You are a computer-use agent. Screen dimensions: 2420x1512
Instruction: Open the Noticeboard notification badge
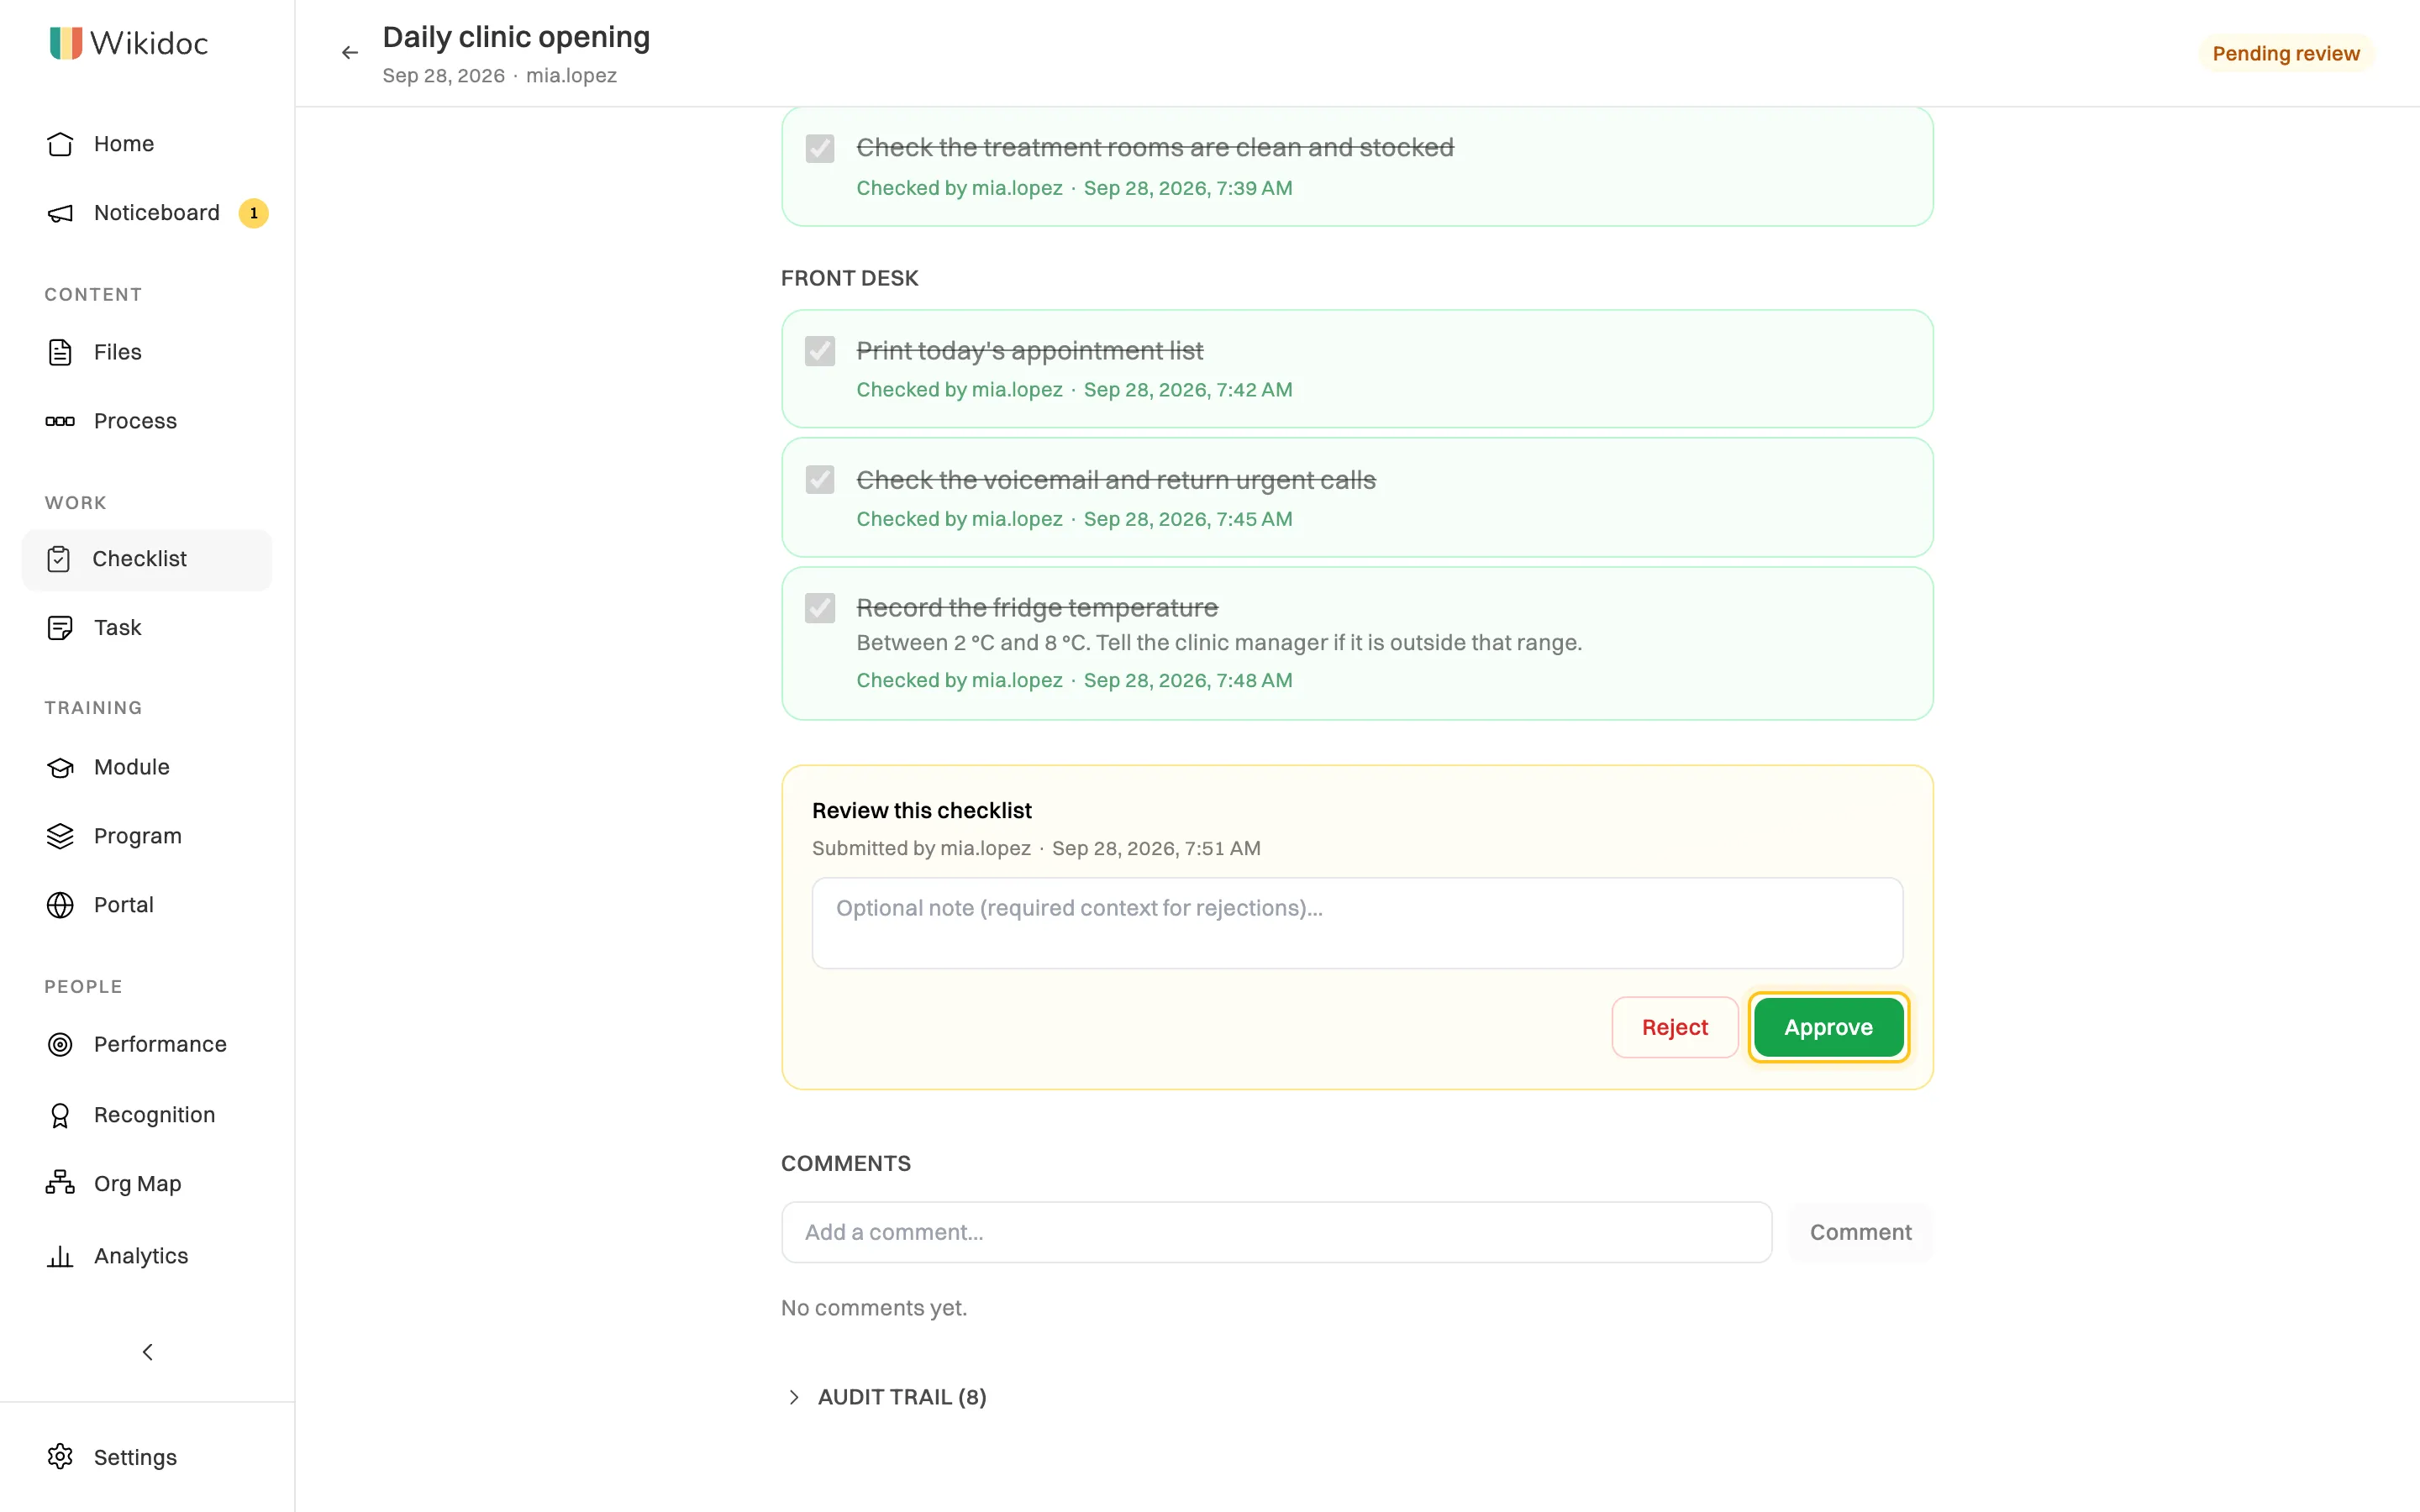click(253, 213)
